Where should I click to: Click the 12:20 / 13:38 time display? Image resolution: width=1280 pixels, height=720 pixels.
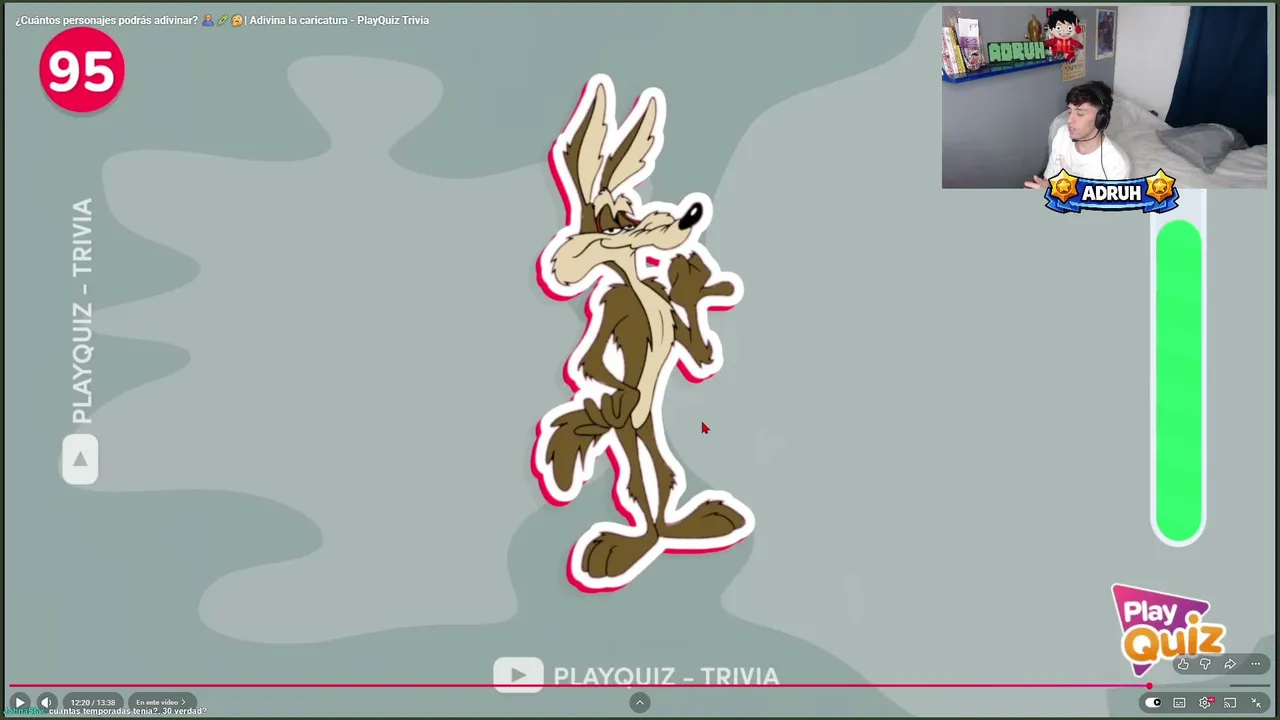pos(93,702)
